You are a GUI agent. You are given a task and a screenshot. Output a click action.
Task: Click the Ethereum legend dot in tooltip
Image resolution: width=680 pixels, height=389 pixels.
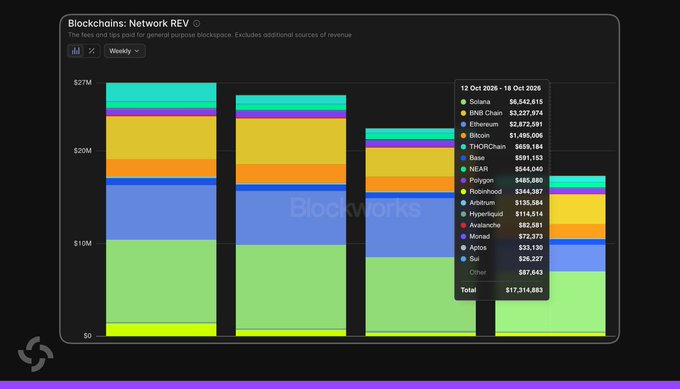pos(463,124)
